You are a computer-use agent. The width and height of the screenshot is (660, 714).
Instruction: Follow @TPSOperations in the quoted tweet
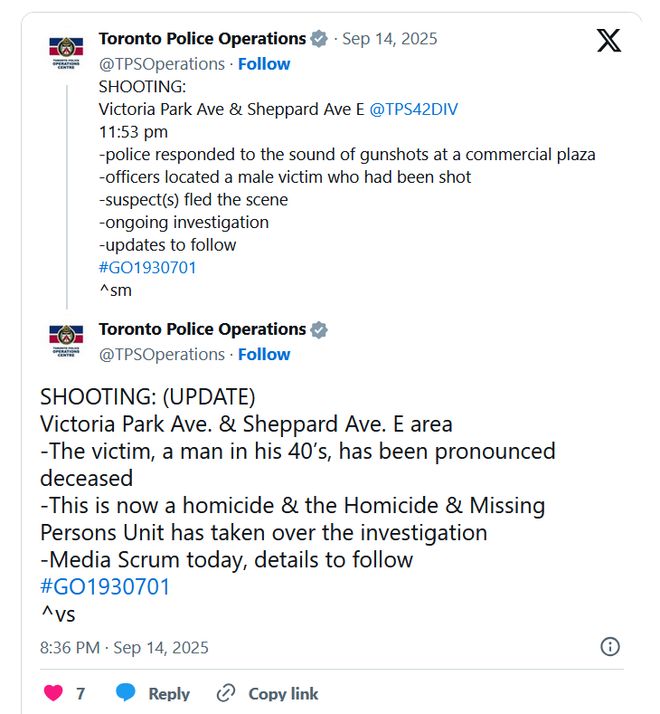264,64
